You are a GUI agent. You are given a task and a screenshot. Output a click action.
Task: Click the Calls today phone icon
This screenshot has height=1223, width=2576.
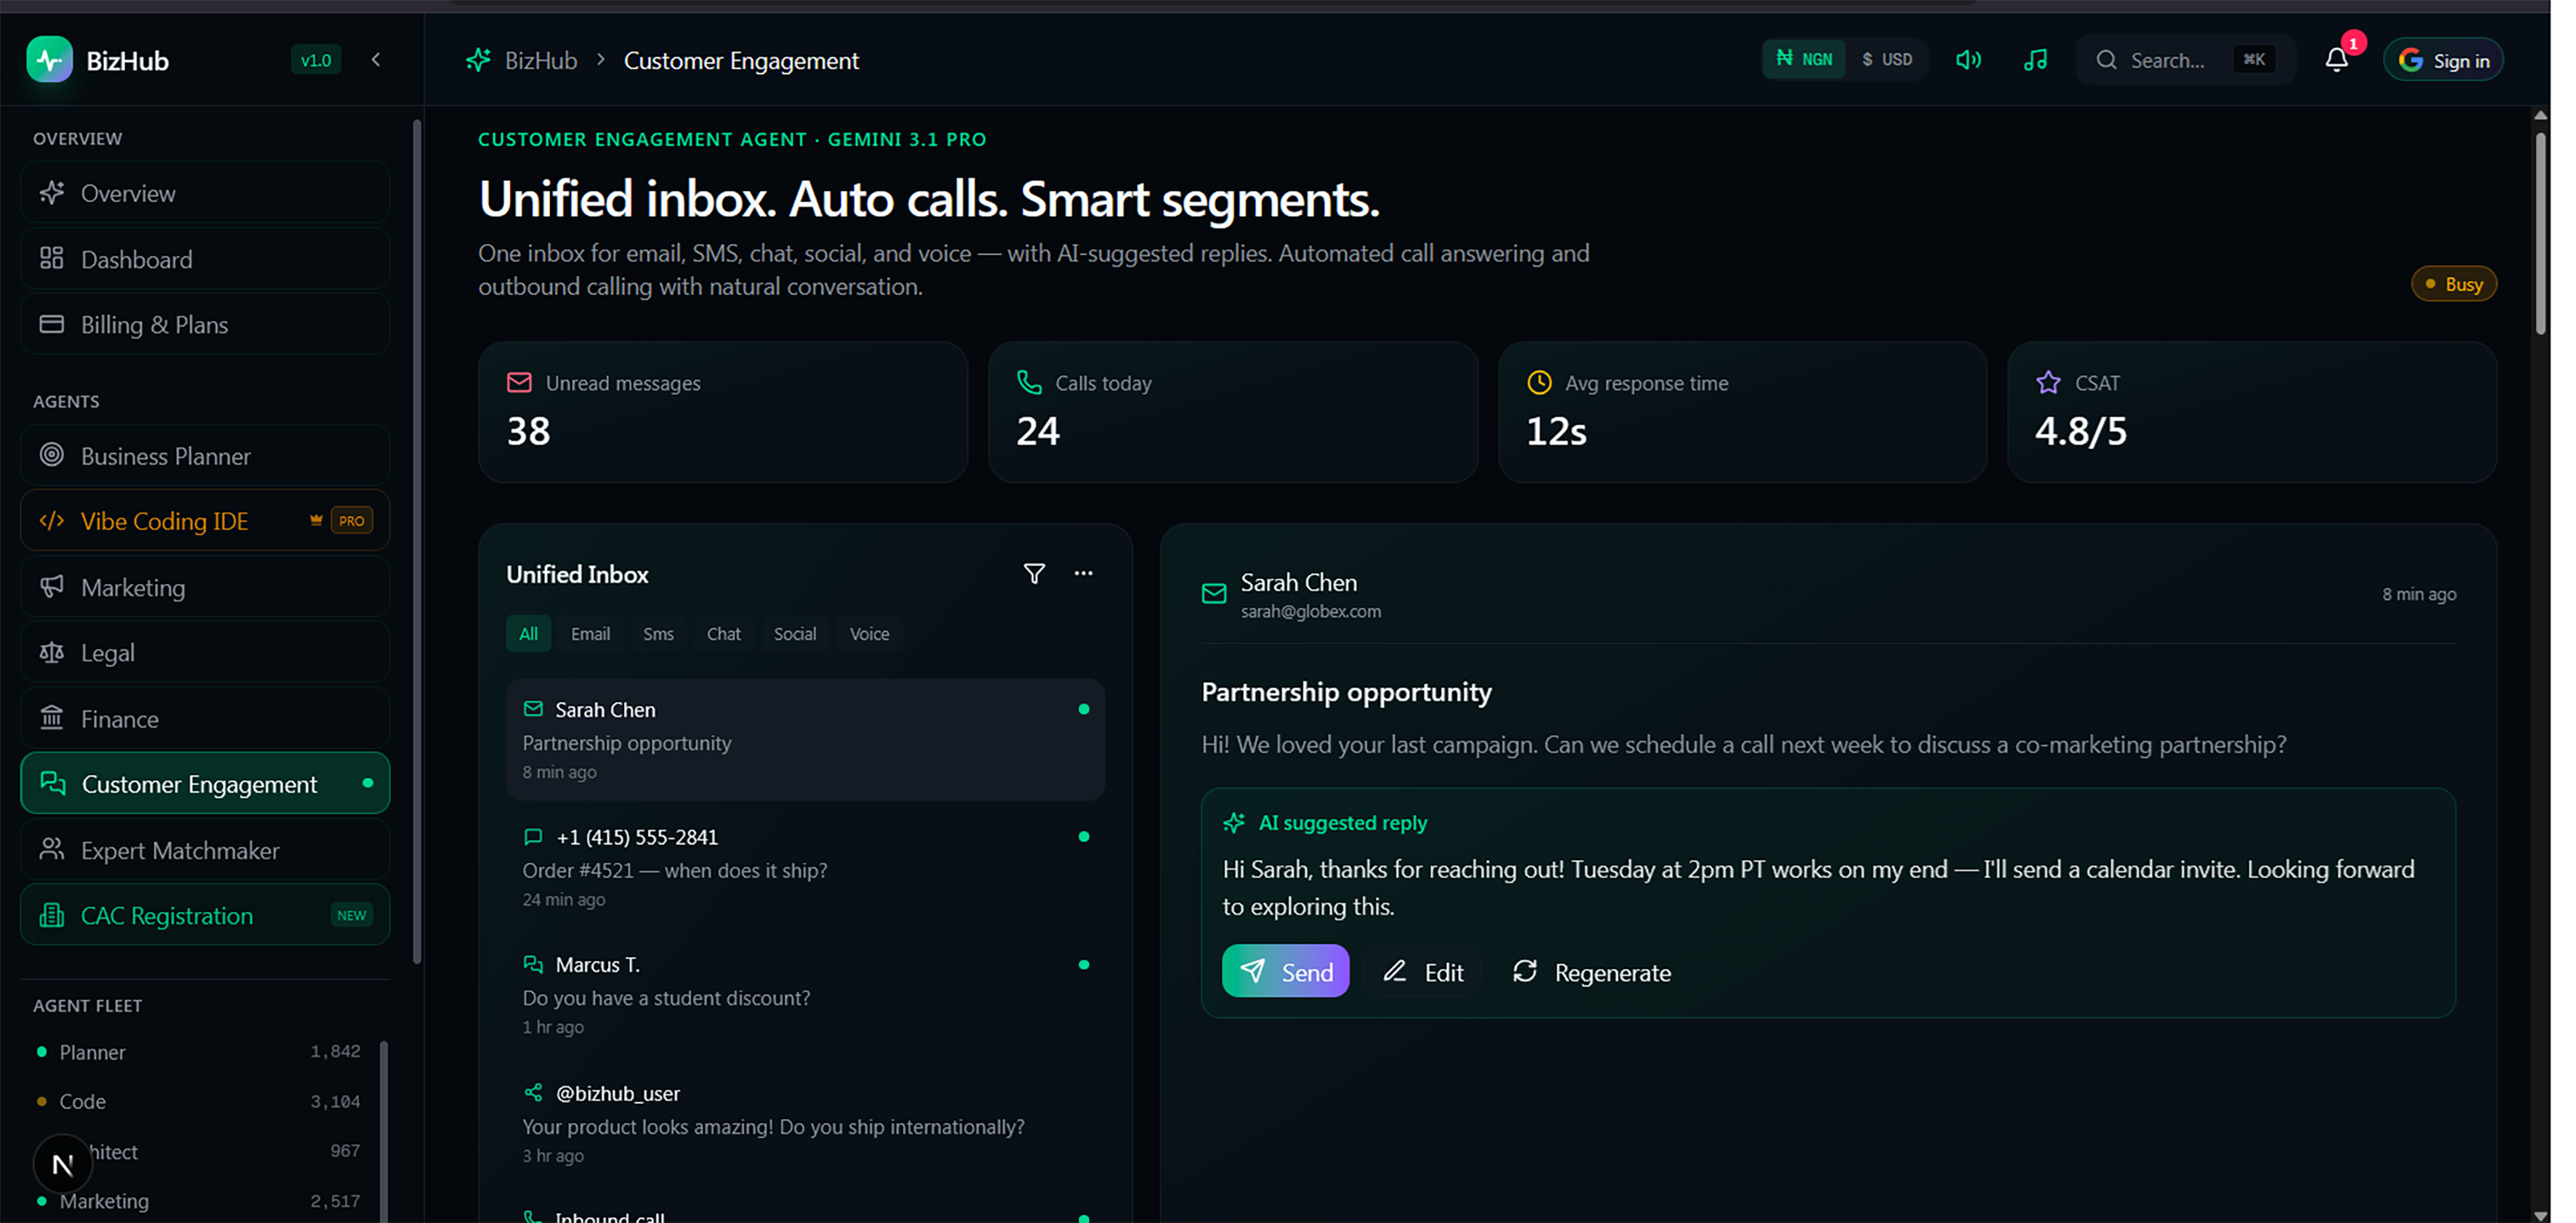tap(1029, 383)
